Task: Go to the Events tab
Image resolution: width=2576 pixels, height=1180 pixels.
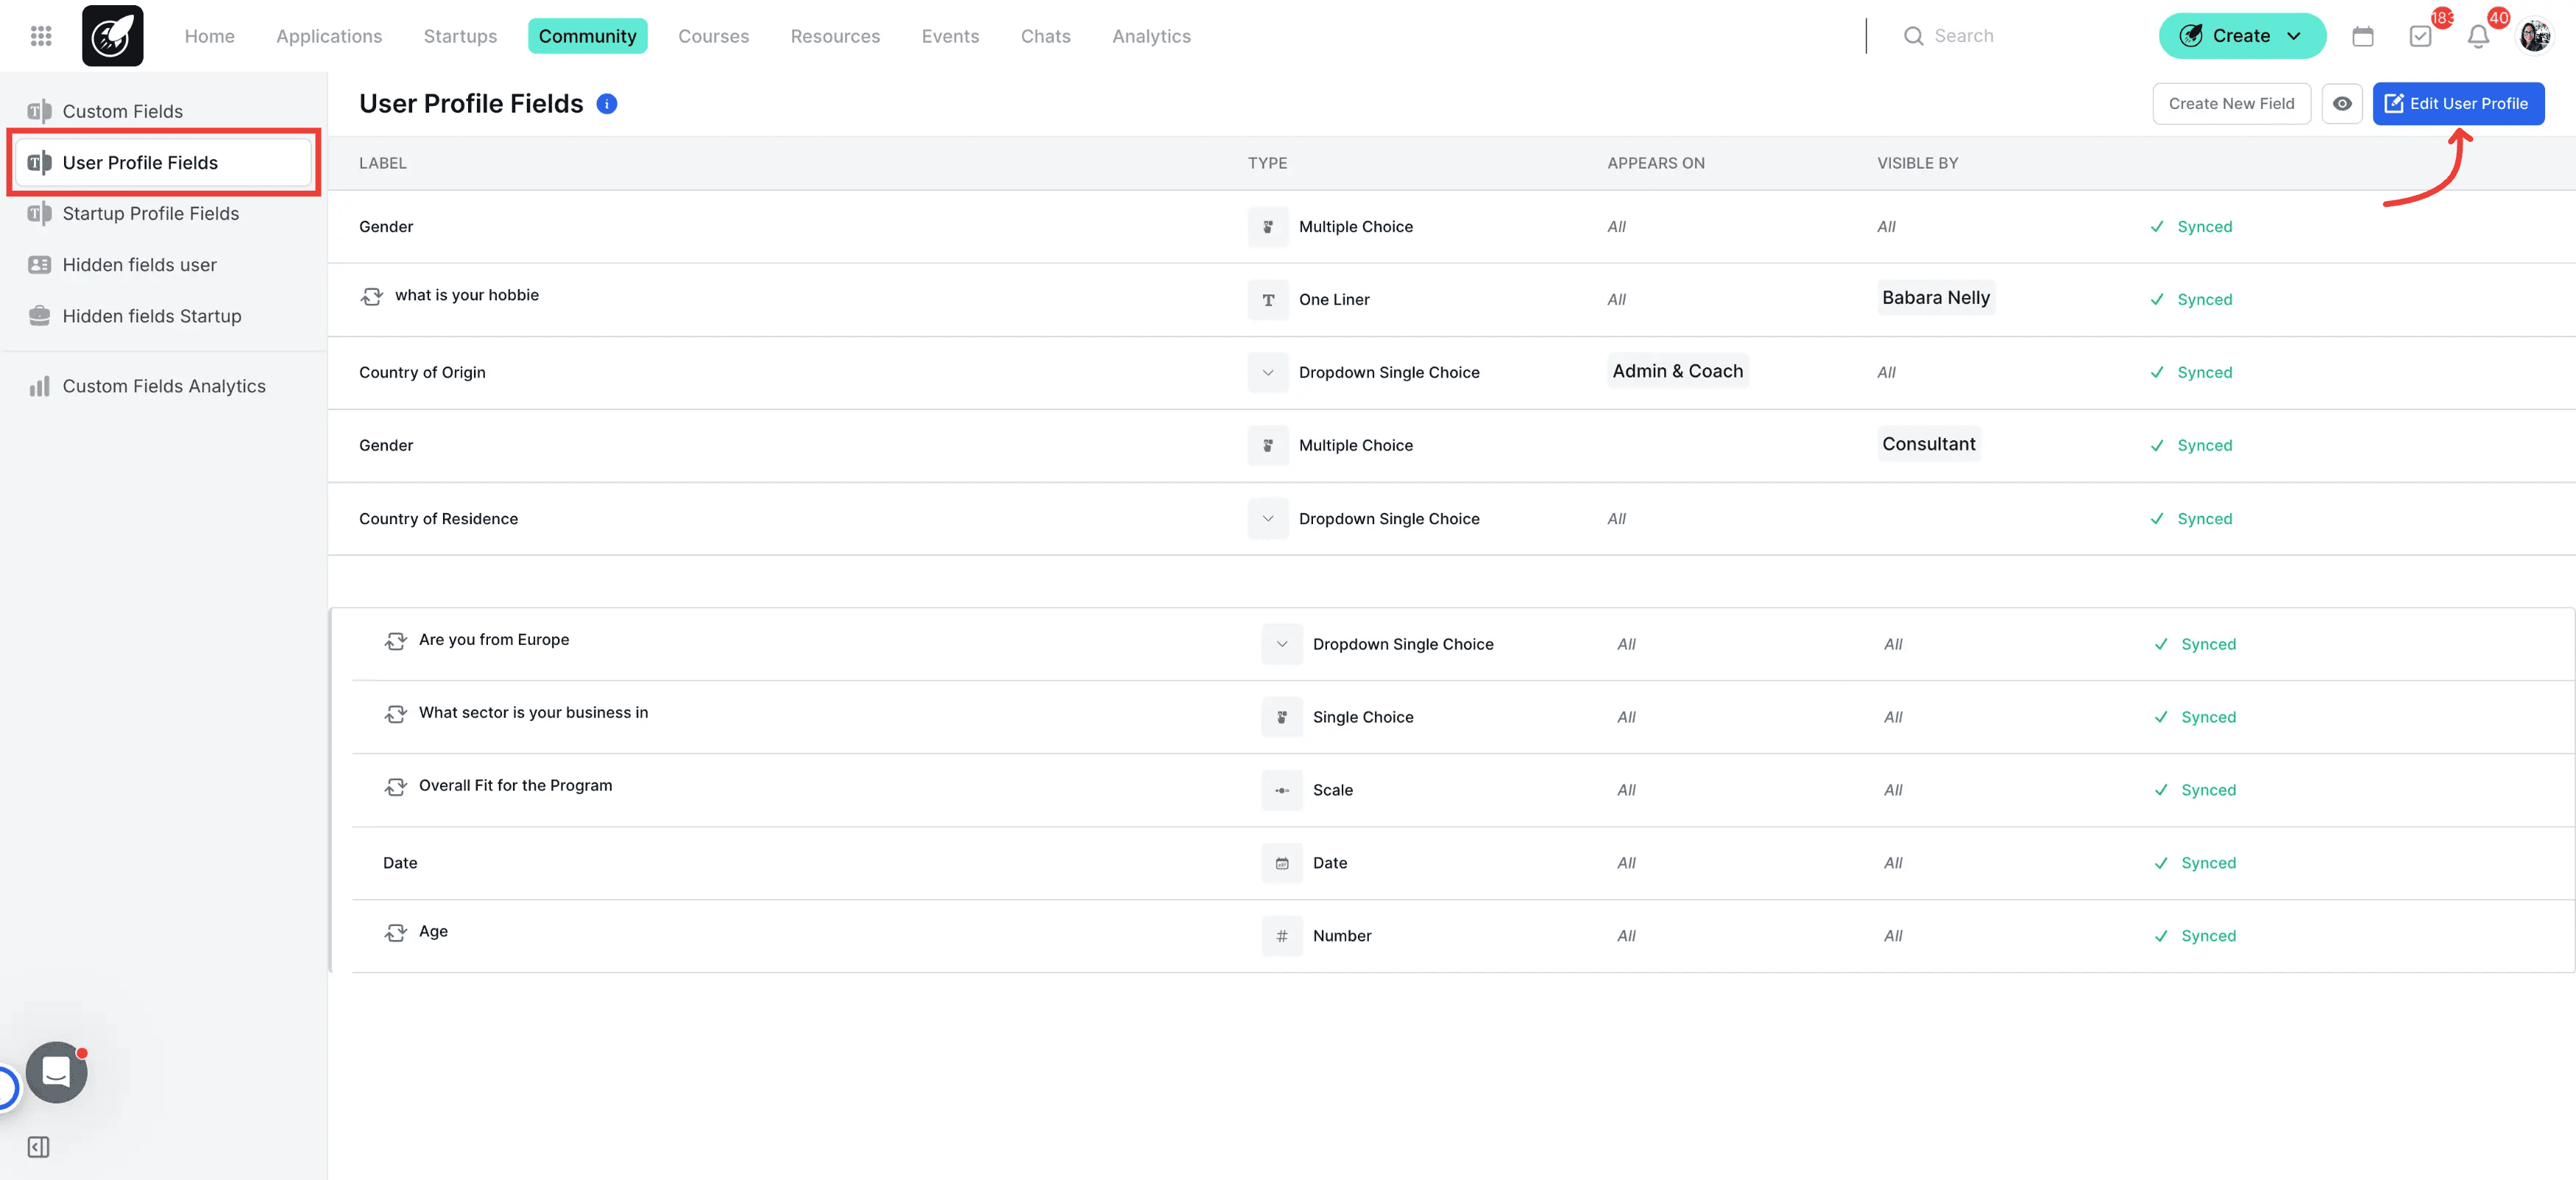Action: [x=950, y=36]
